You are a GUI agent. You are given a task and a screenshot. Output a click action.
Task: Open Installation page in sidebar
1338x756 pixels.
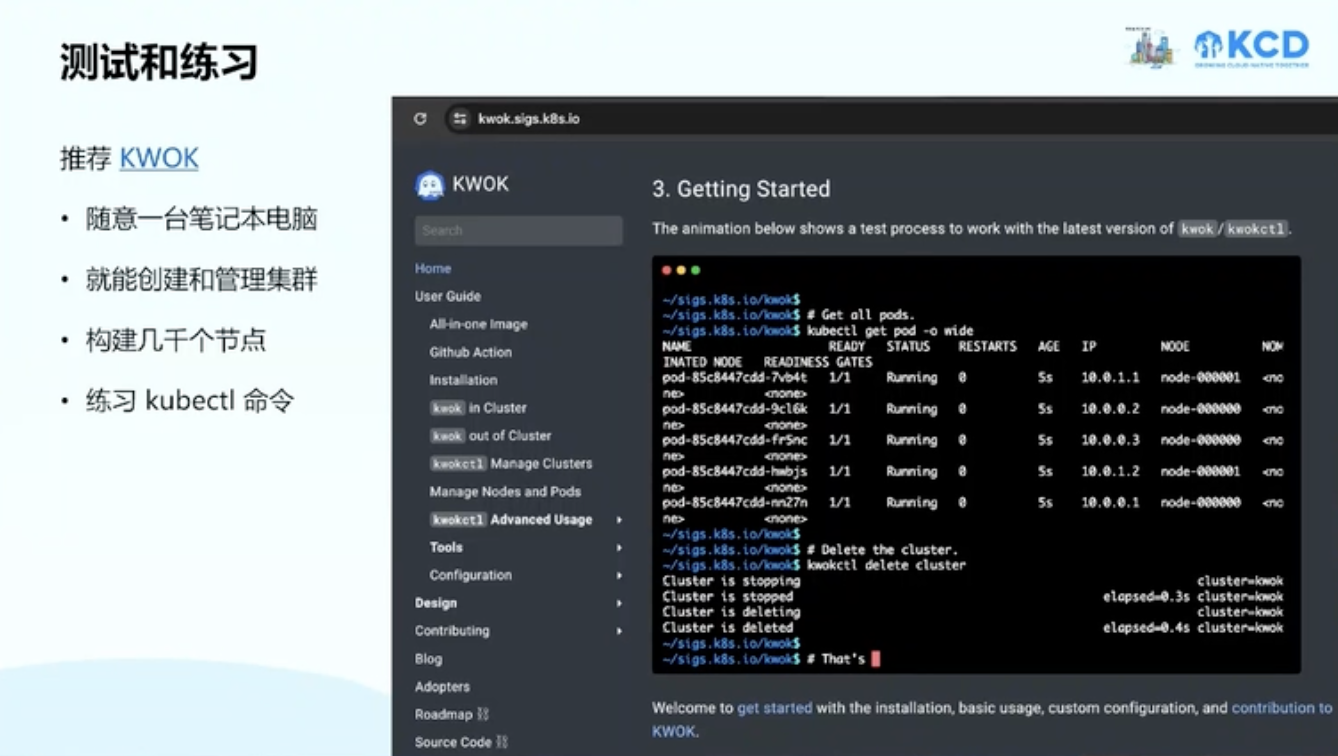[x=463, y=380]
